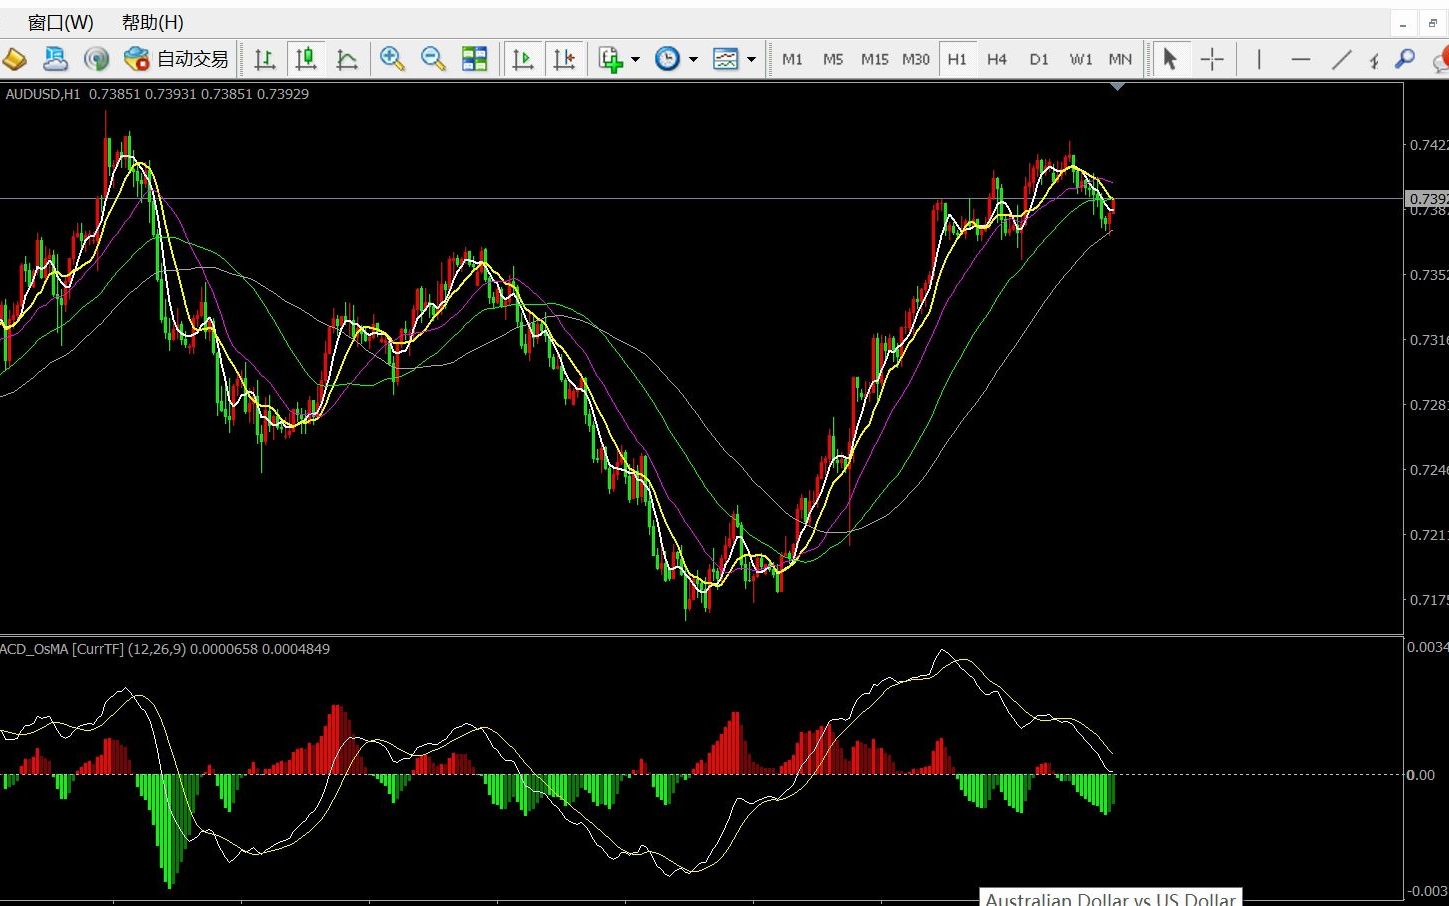The width and height of the screenshot is (1449, 906).
Task: Click the chart shift triangle marker
Action: click(1118, 87)
